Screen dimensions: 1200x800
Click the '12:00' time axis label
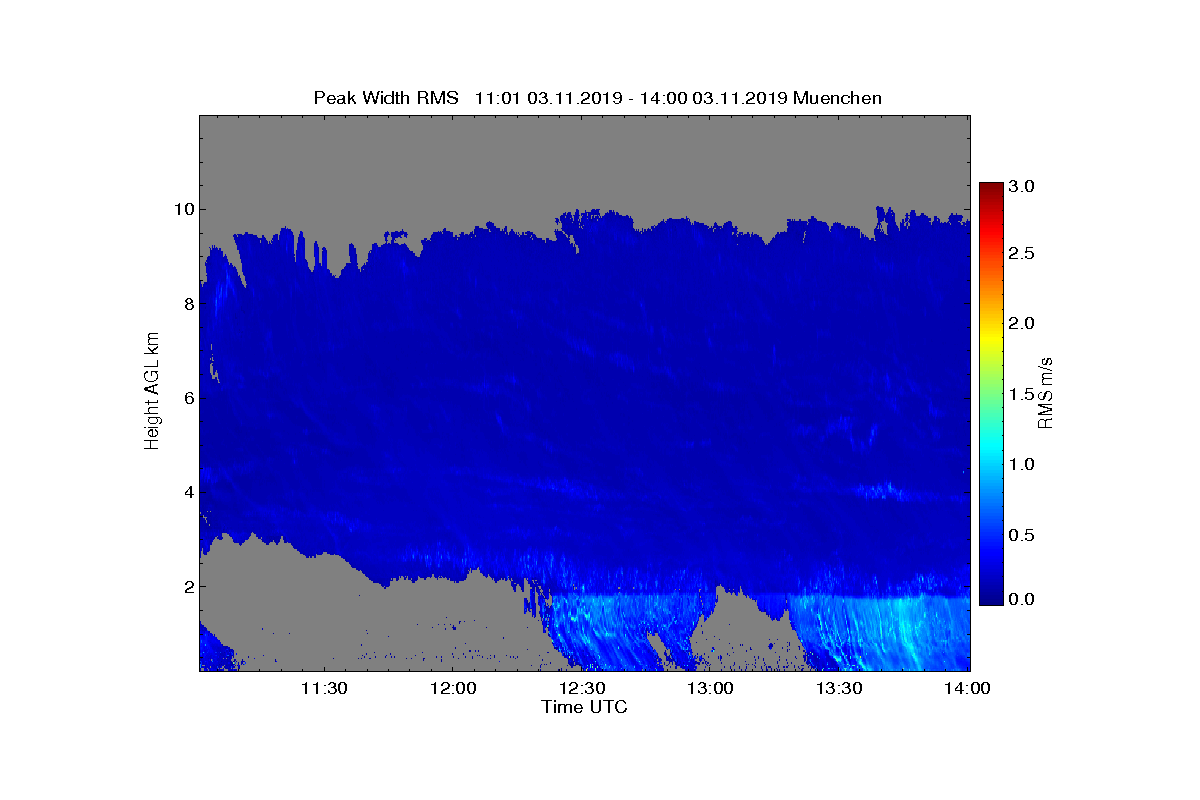click(453, 688)
